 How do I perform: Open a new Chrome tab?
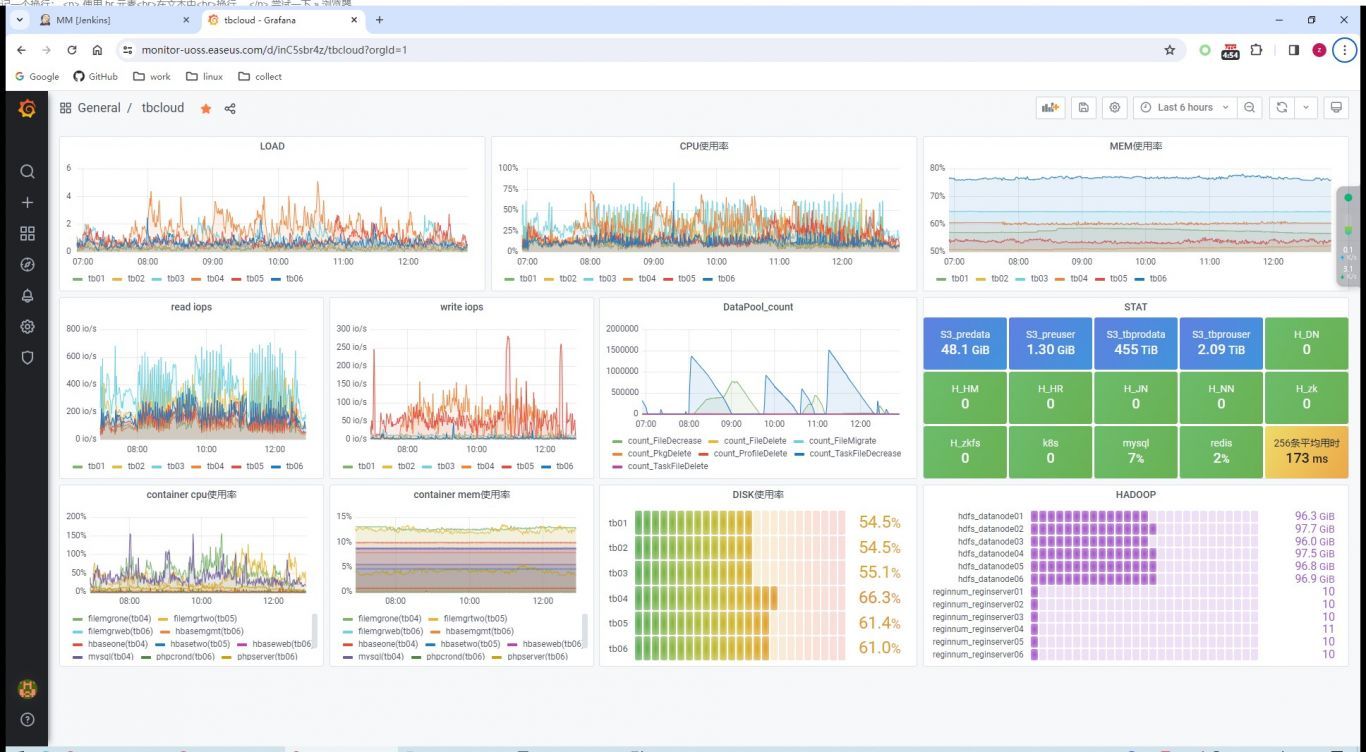point(379,20)
